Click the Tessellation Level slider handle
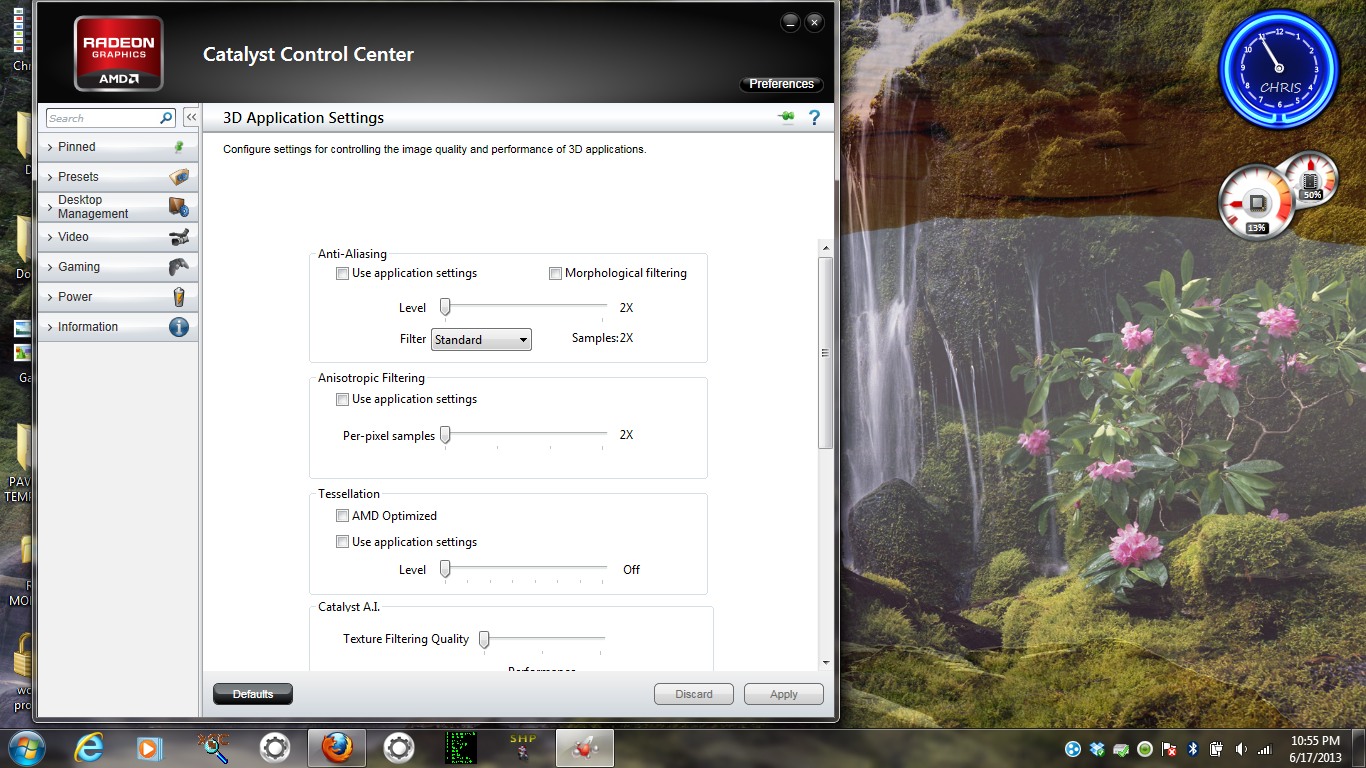This screenshot has height=768, width=1366. 446,569
